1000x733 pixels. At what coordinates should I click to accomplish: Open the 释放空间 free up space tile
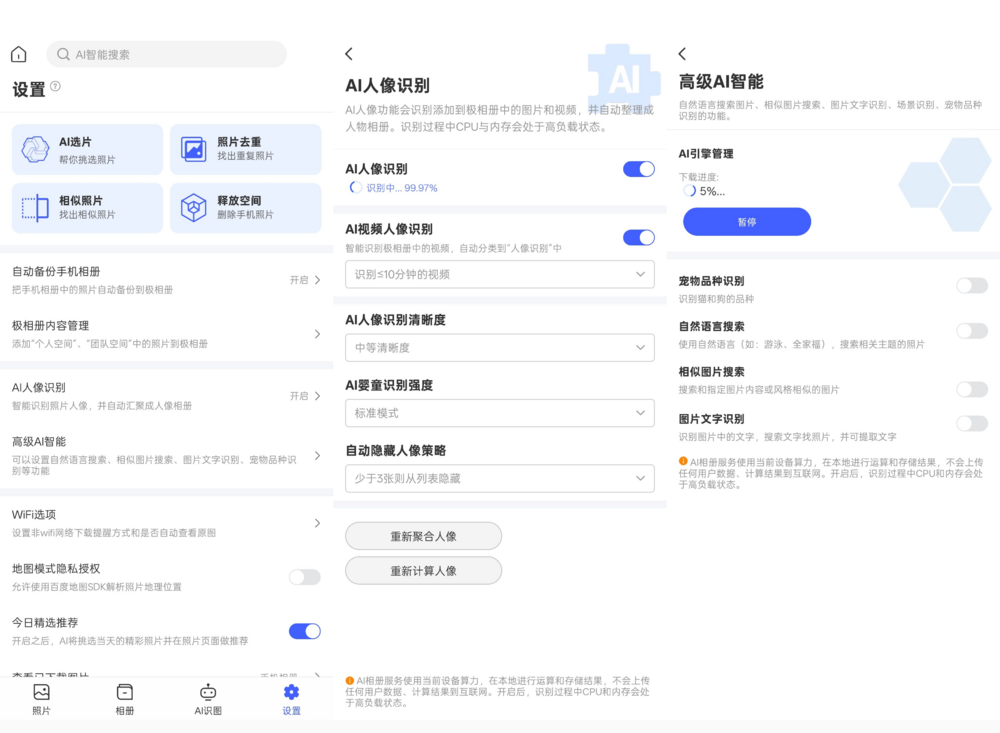pyautogui.click(x=245, y=208)
